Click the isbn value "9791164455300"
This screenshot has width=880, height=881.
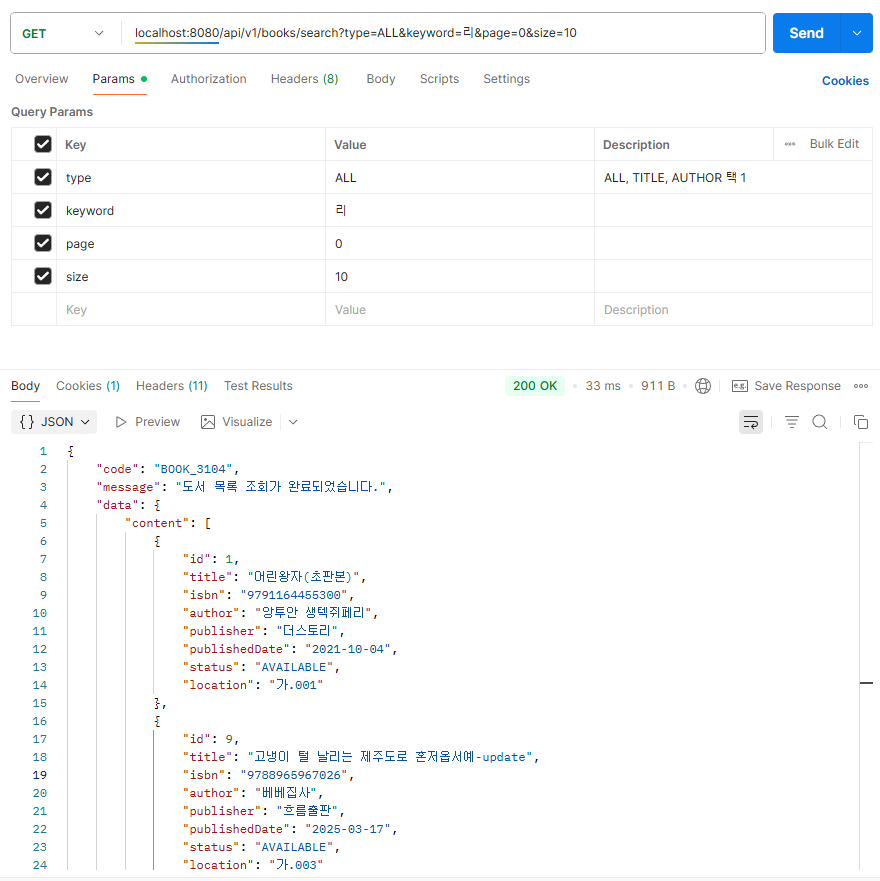click(294, 595)
